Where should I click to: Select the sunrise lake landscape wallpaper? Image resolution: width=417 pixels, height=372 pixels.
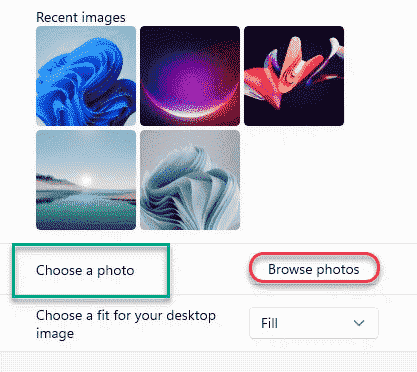tap(86, 180)
